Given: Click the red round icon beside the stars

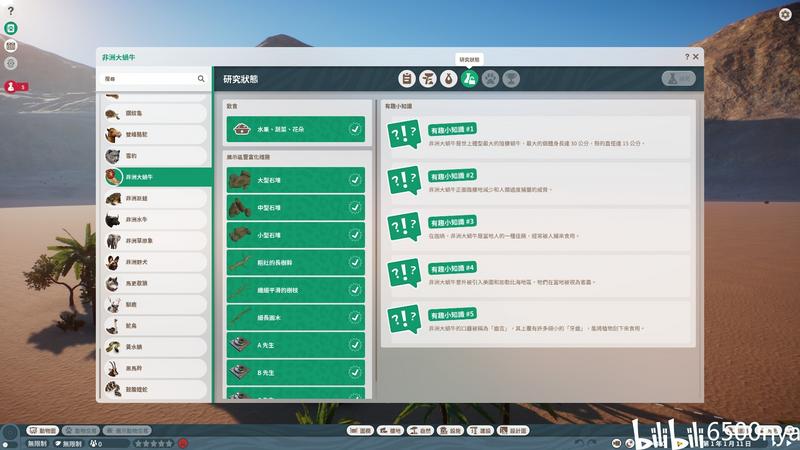Looking at the screenshot, I should coord(183,444).
